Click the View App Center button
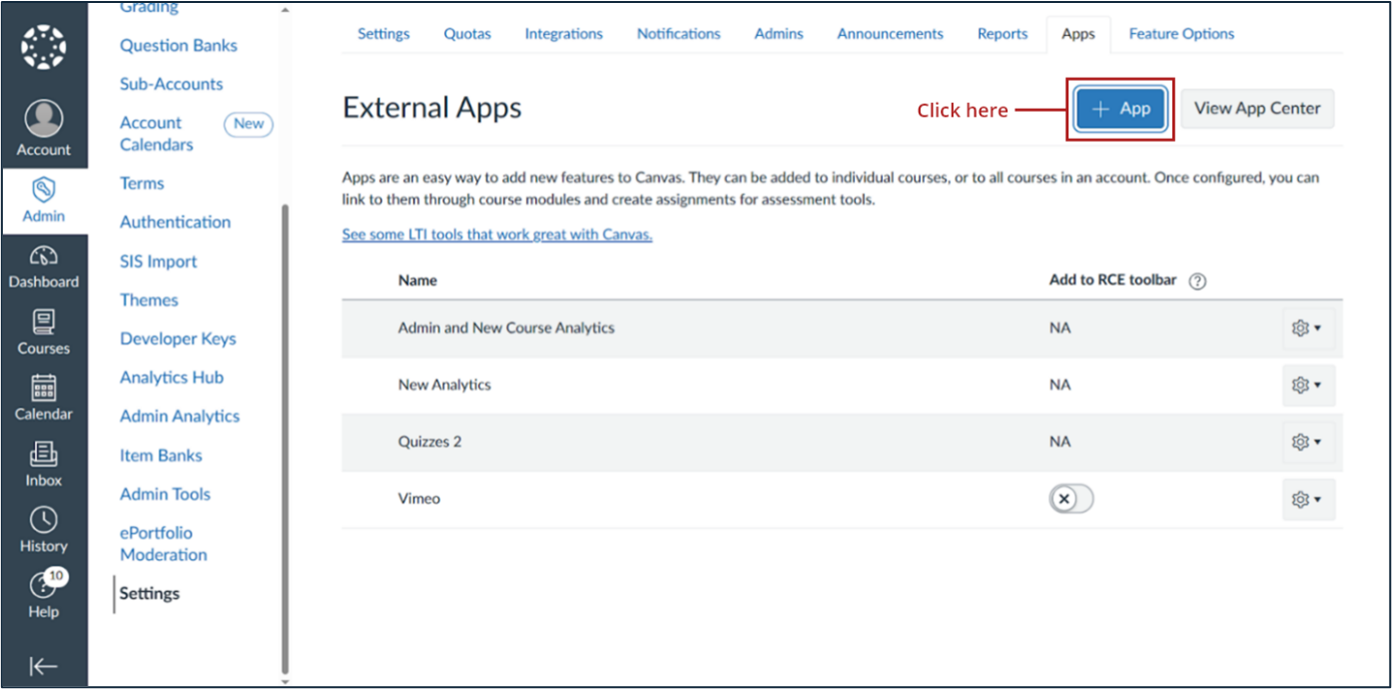The image size is (1392, 689). pyautogui.click(x=1257, y=109)
